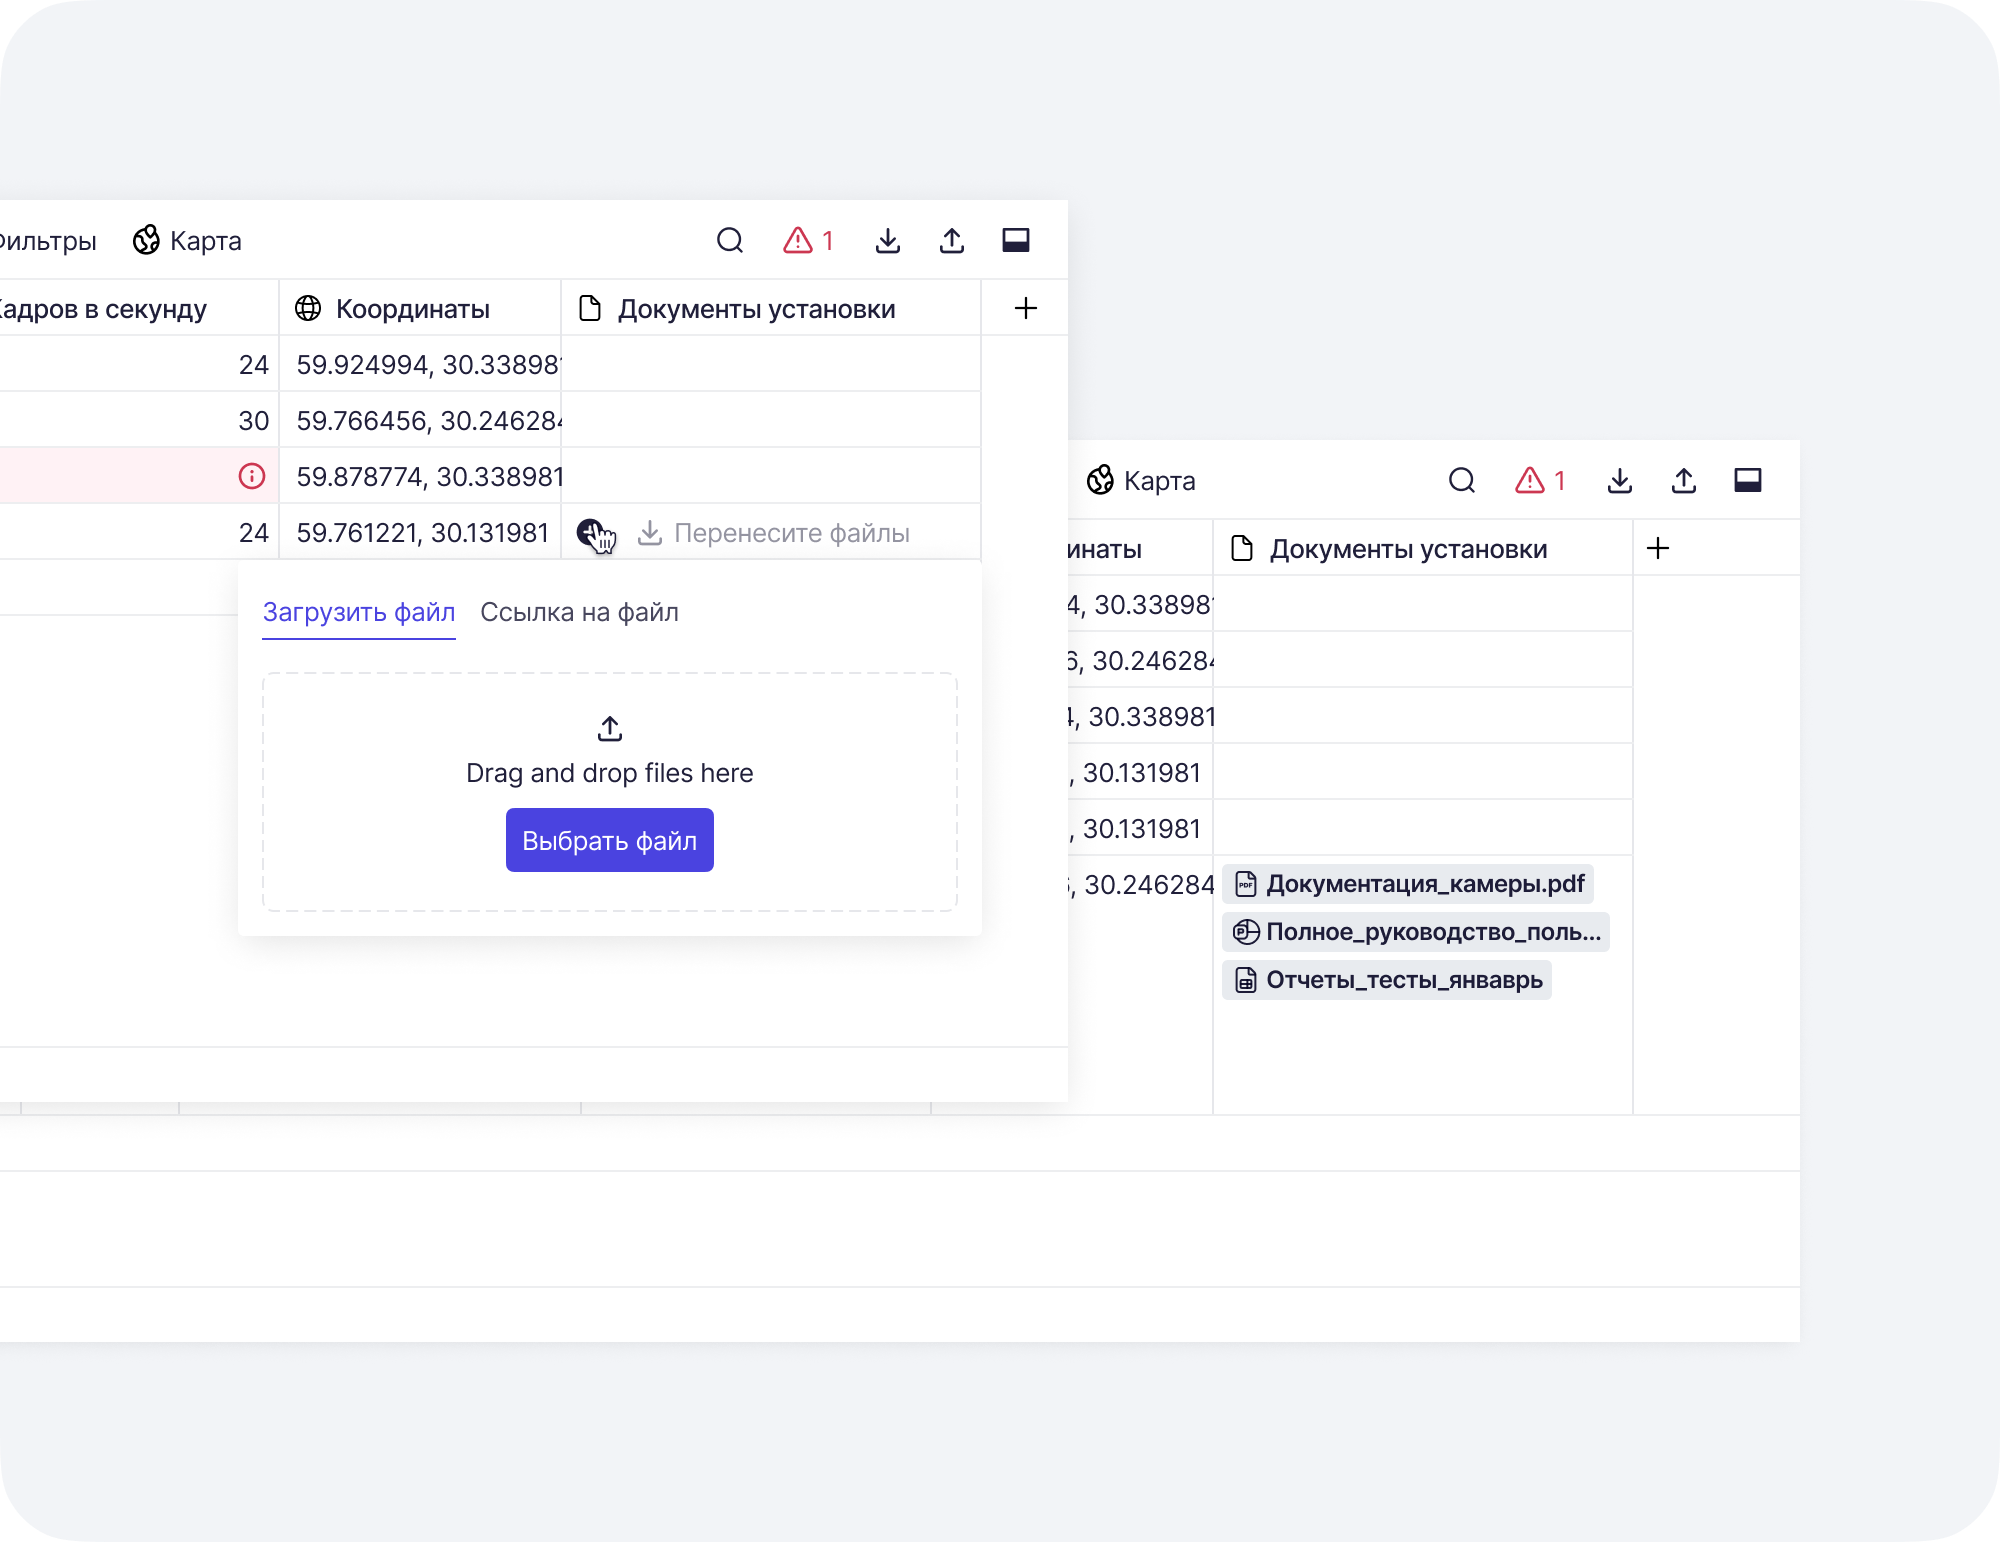Click the Карта map icon in the right table
The image size is (2000, 1542).
pos(1100,481)
